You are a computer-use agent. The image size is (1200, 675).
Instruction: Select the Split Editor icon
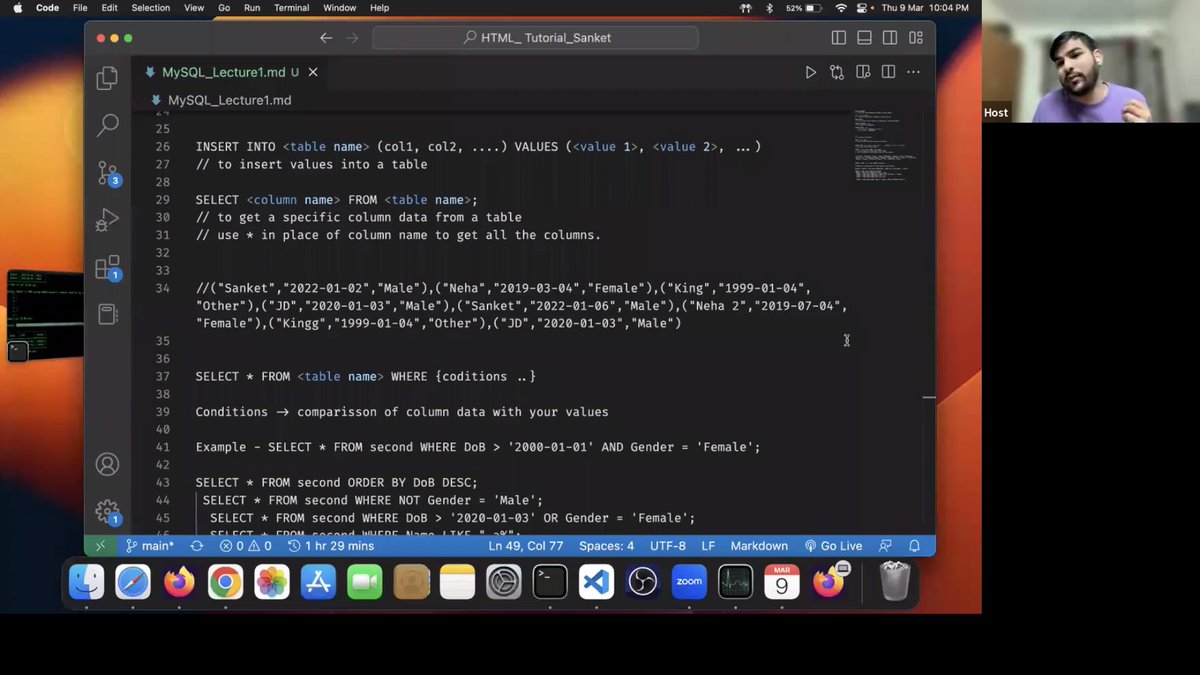889,72
